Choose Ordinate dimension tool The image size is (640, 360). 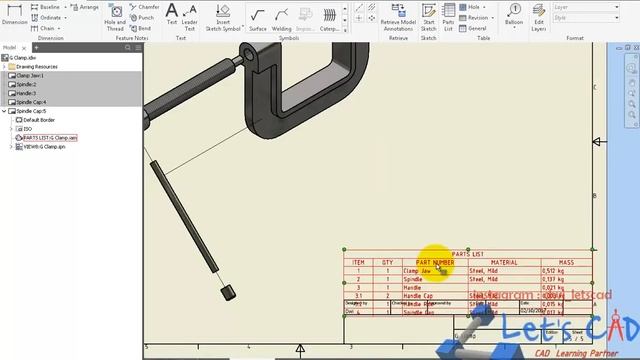pos(46,18)
